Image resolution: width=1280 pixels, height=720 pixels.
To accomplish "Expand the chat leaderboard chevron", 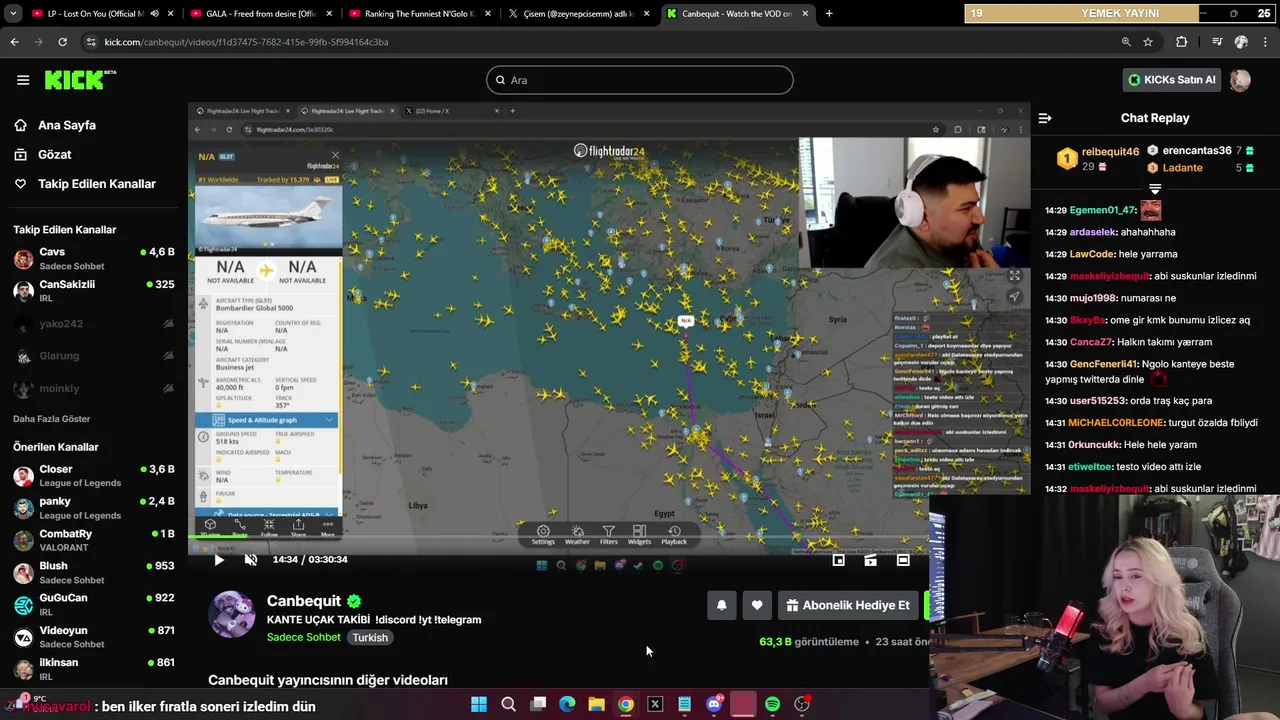I will [x=1155, y=188].
